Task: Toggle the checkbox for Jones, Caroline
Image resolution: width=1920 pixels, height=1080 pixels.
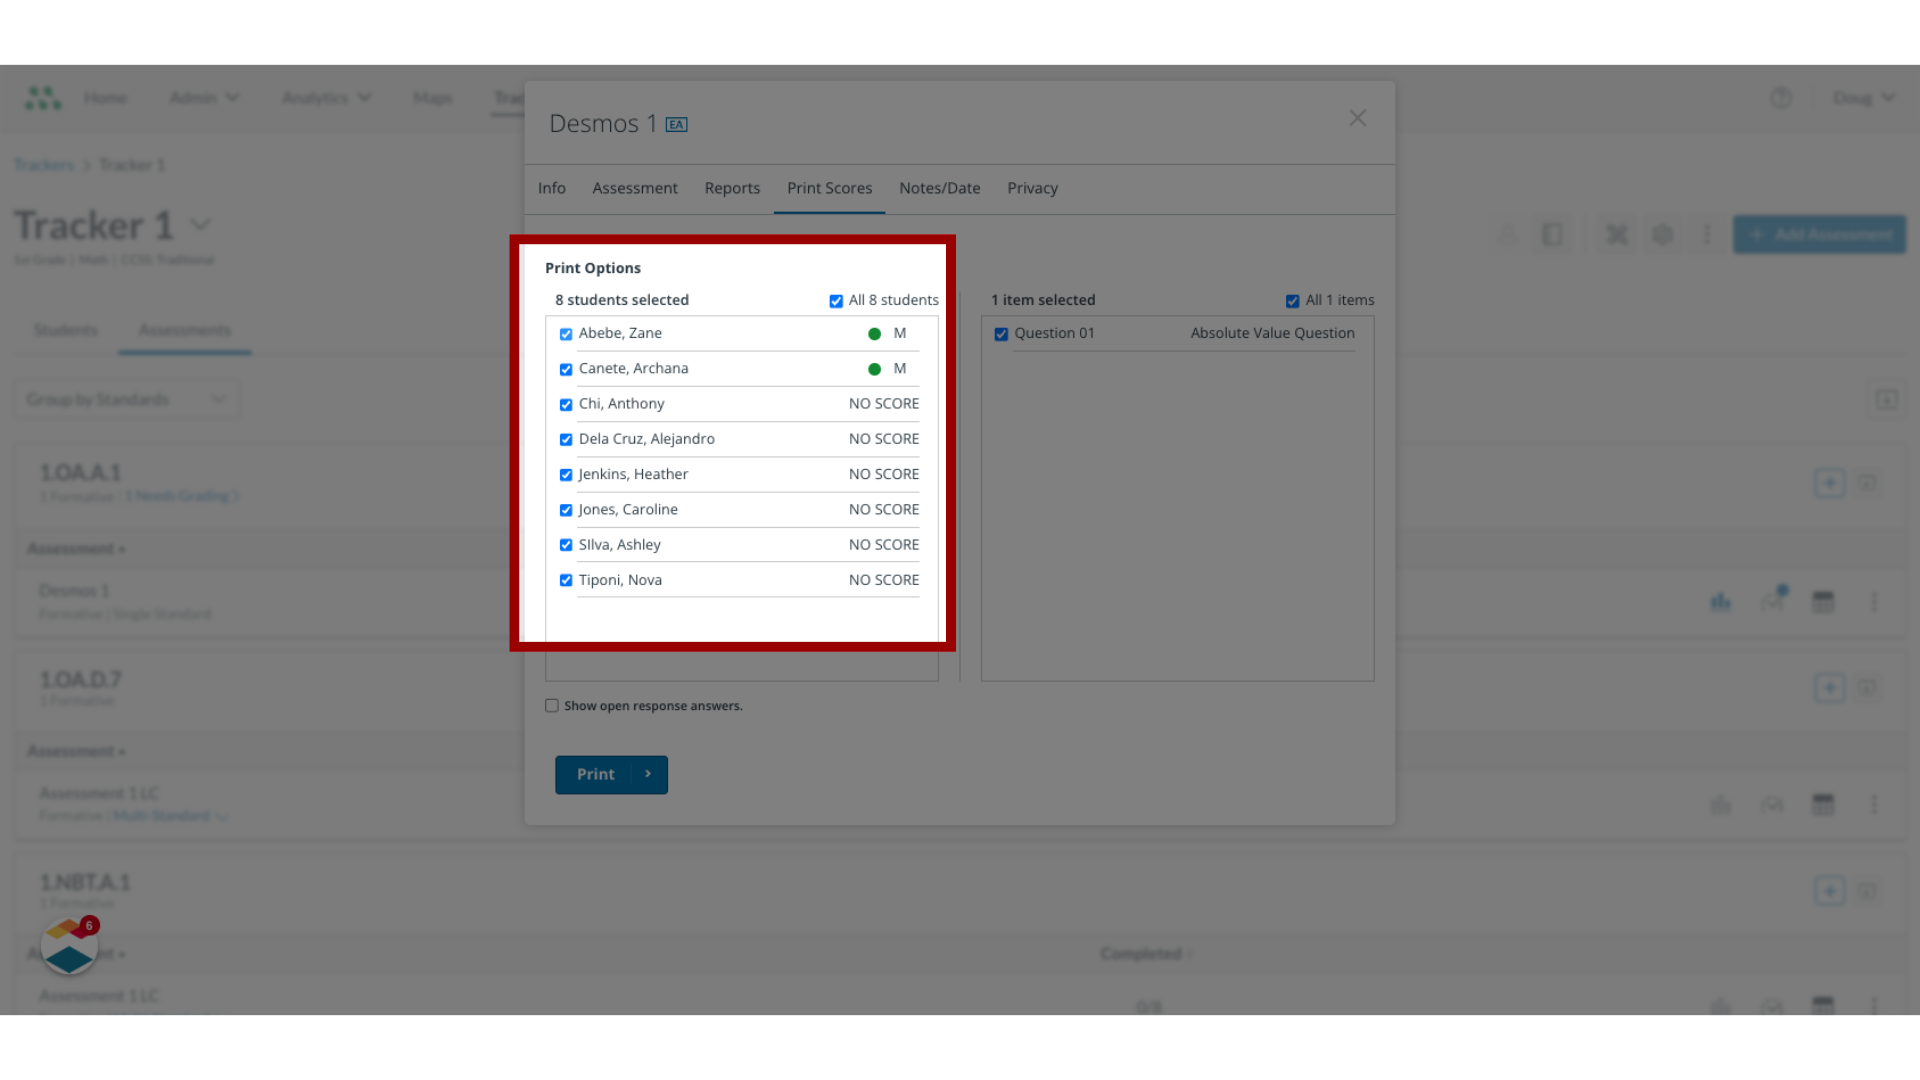Action: coord(566,510)
